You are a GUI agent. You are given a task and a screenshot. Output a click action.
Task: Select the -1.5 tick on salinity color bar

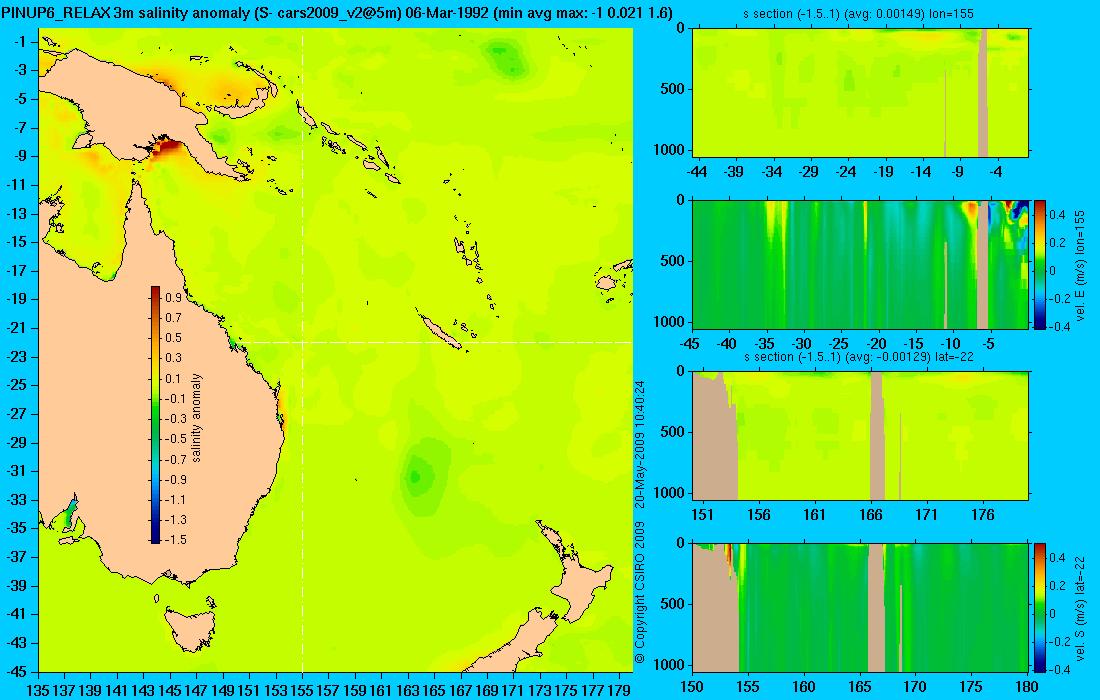click(175, 539)
